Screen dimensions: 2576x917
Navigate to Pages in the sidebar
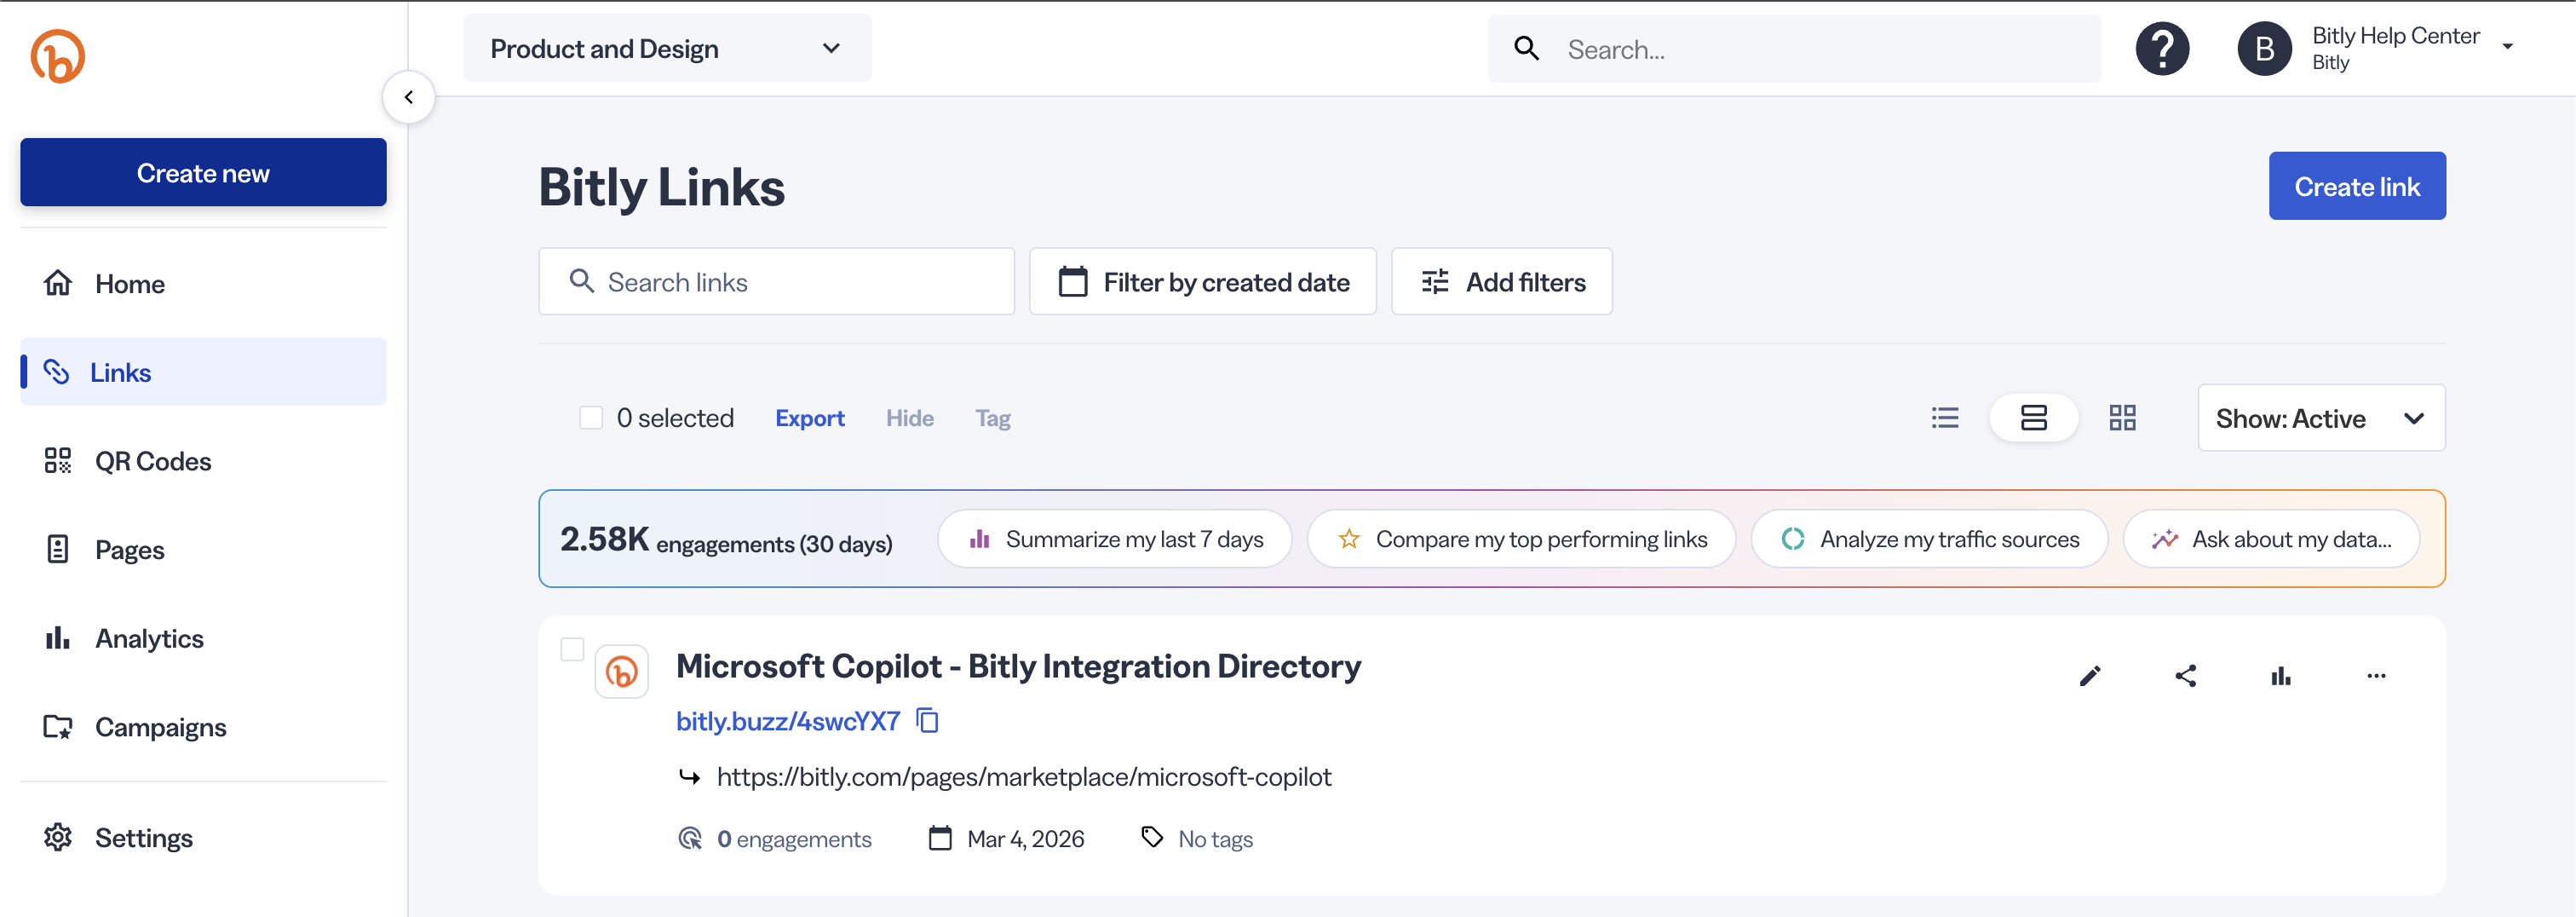point(203,550)
